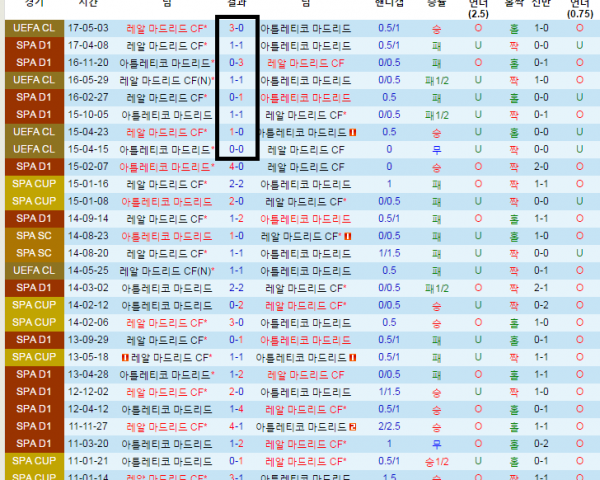Open home team 아틀레티코 마드리드 in 16-11-20 row

coord(166,63)
